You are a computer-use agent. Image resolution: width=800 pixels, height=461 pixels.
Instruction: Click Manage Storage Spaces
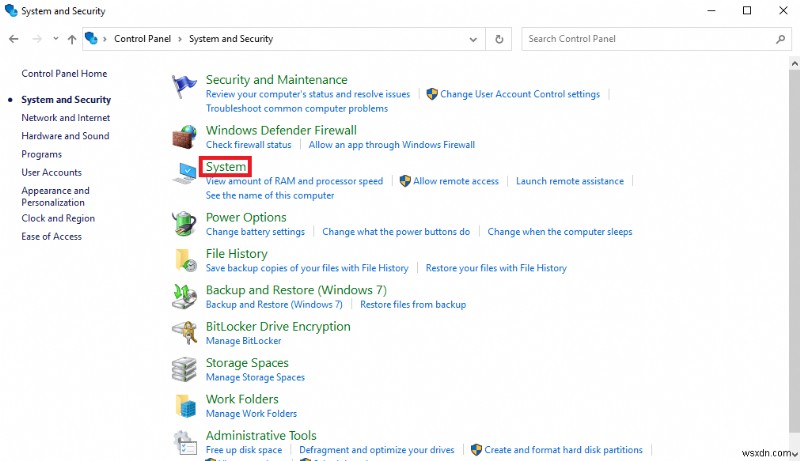(255, 377)
